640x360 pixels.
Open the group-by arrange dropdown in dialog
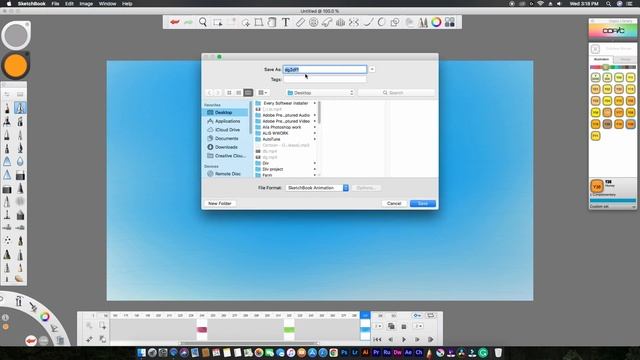click(x=263, y=93)
